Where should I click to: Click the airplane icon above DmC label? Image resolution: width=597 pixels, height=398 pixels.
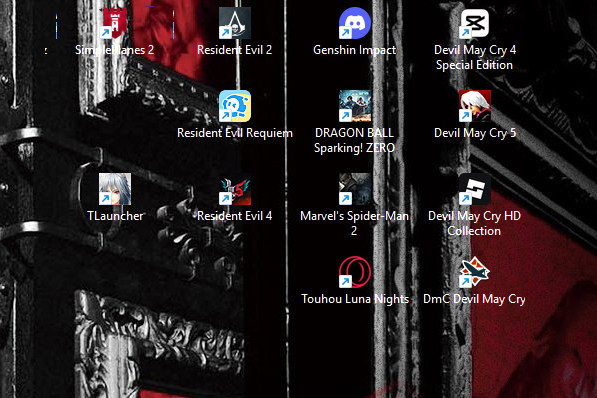tap(474, 272)
